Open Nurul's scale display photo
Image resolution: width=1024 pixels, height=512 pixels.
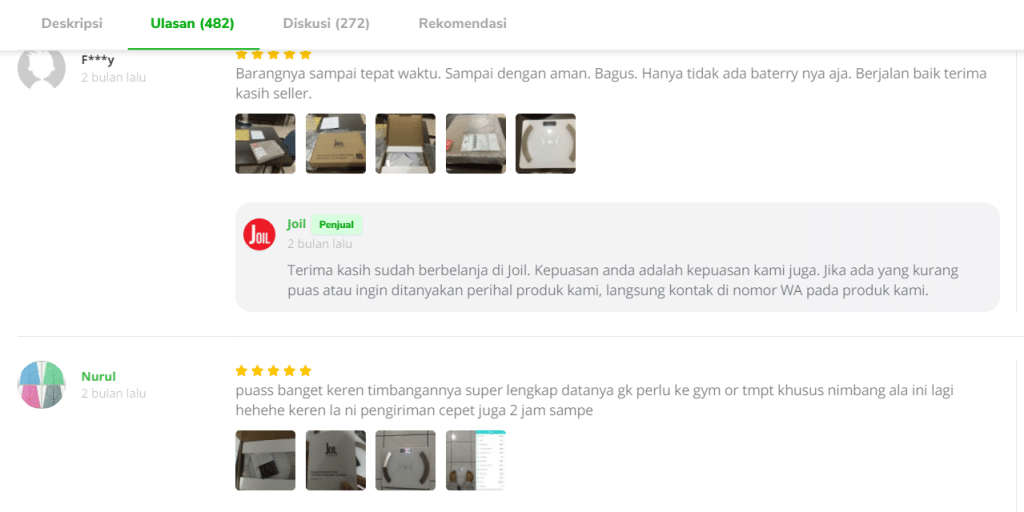[406, 460]
